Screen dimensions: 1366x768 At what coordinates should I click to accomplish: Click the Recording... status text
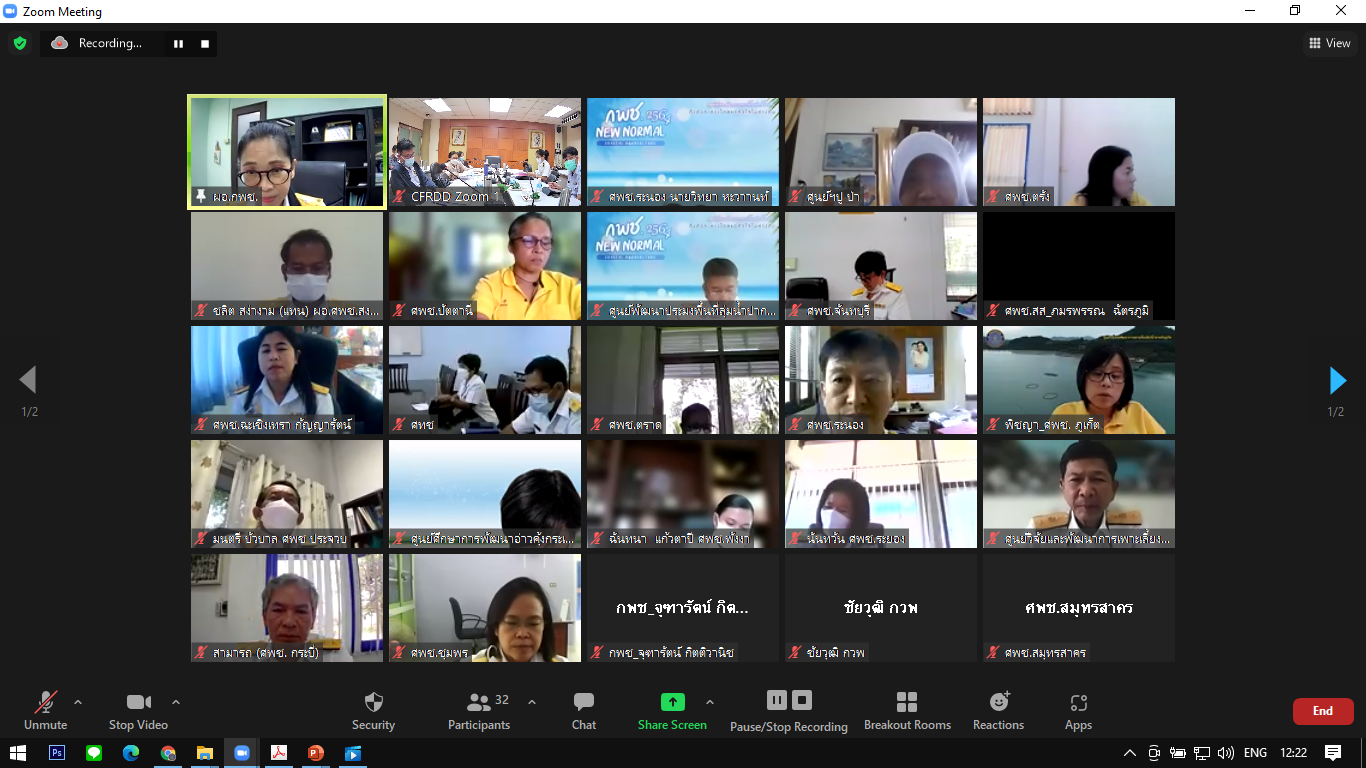click(x=110, y=43)
